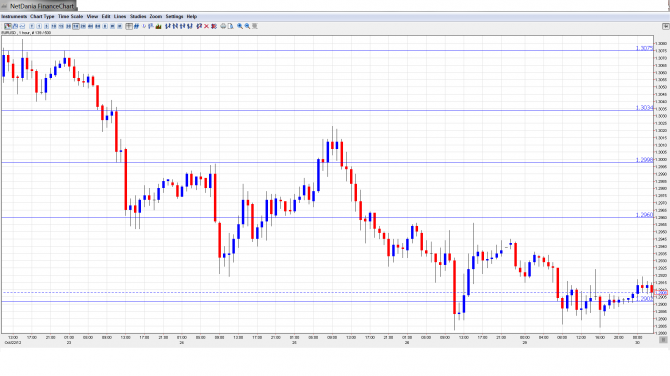Image resolution: width=670 pixels, height=376 pixels.
Task: Select the highlighted 1 hour timescale button
Action: click(x=76, y=26)
